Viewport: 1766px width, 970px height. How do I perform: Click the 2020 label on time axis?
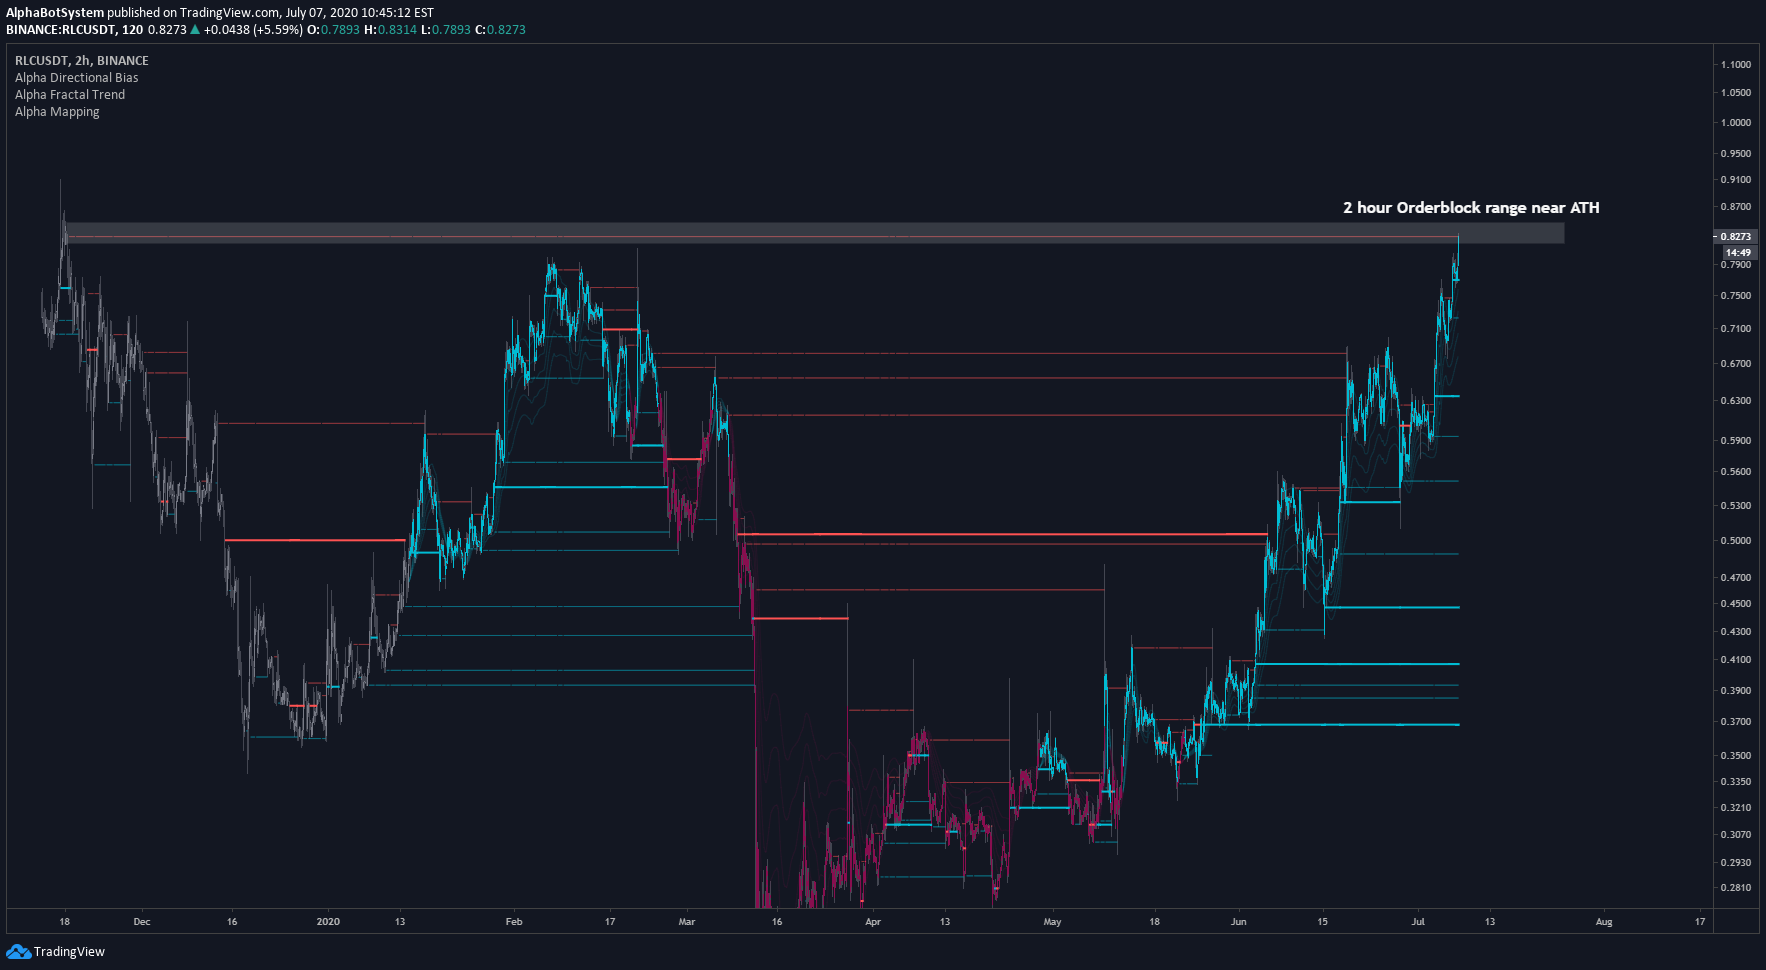tap(328, 922)
